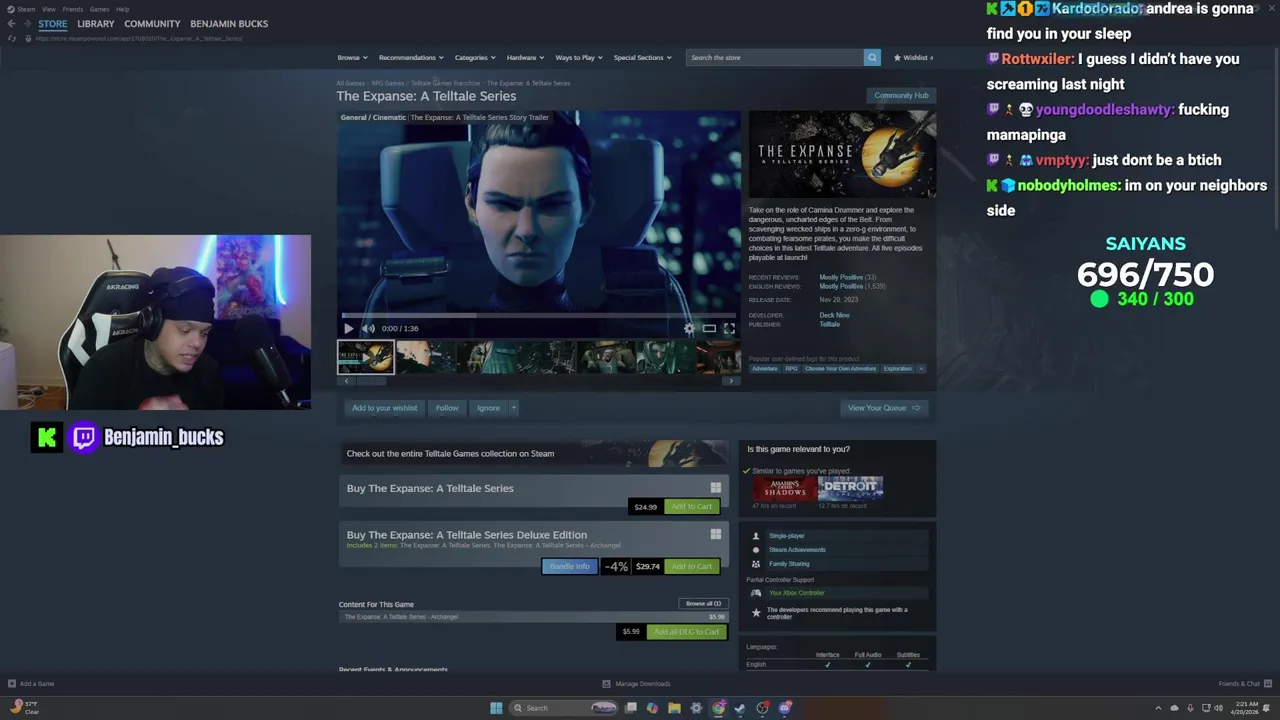Click Add all DLC to Cart
Viewport: 1280px width, 720px height.
pyautogui.click(x=686, y=632)
